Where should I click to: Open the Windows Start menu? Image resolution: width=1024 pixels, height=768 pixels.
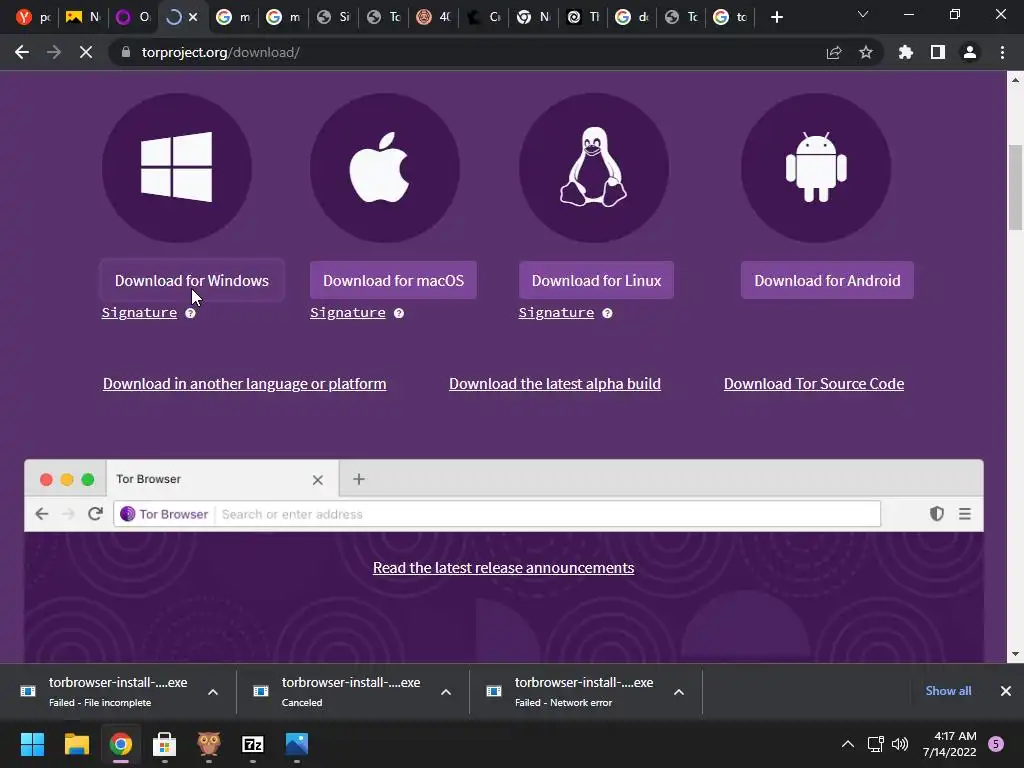[32, 744]
